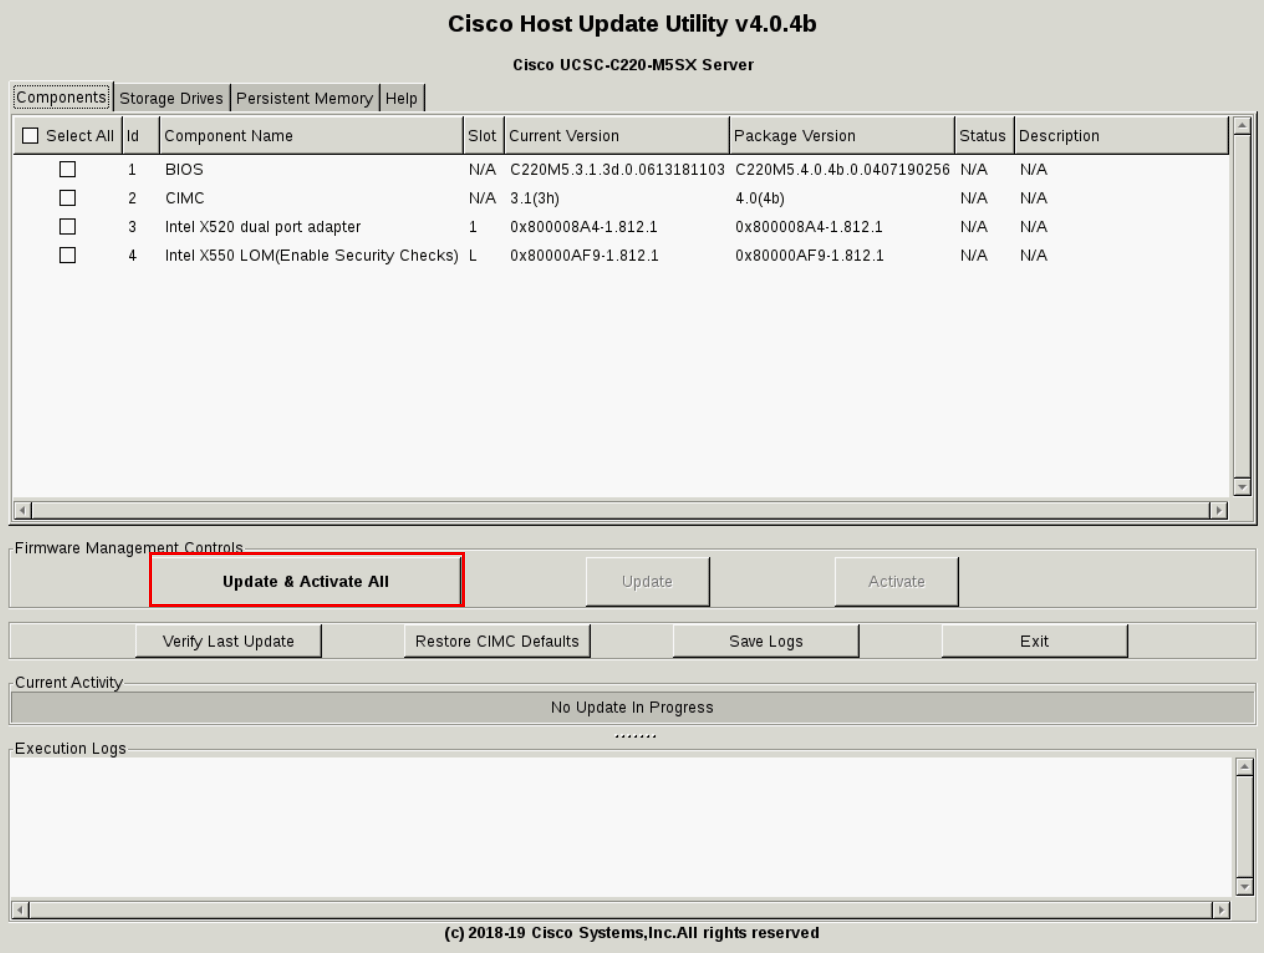
Task: Click the Execution Logs scroll left arrow
Action: coord(20,910)
